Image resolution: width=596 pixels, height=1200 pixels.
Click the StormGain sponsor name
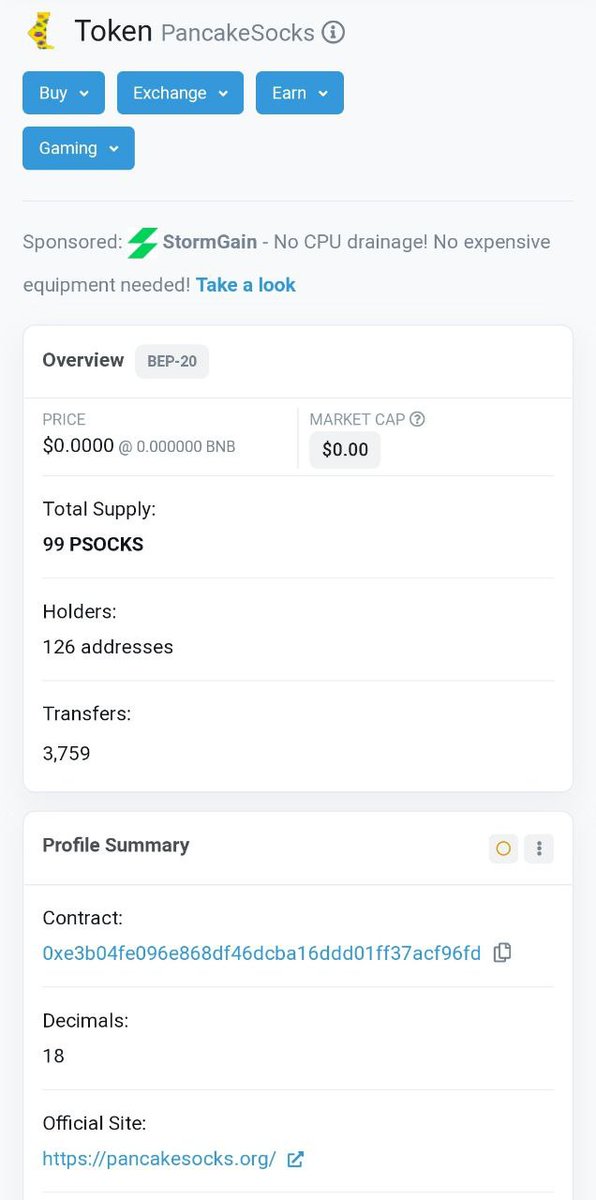pos(209,242)
